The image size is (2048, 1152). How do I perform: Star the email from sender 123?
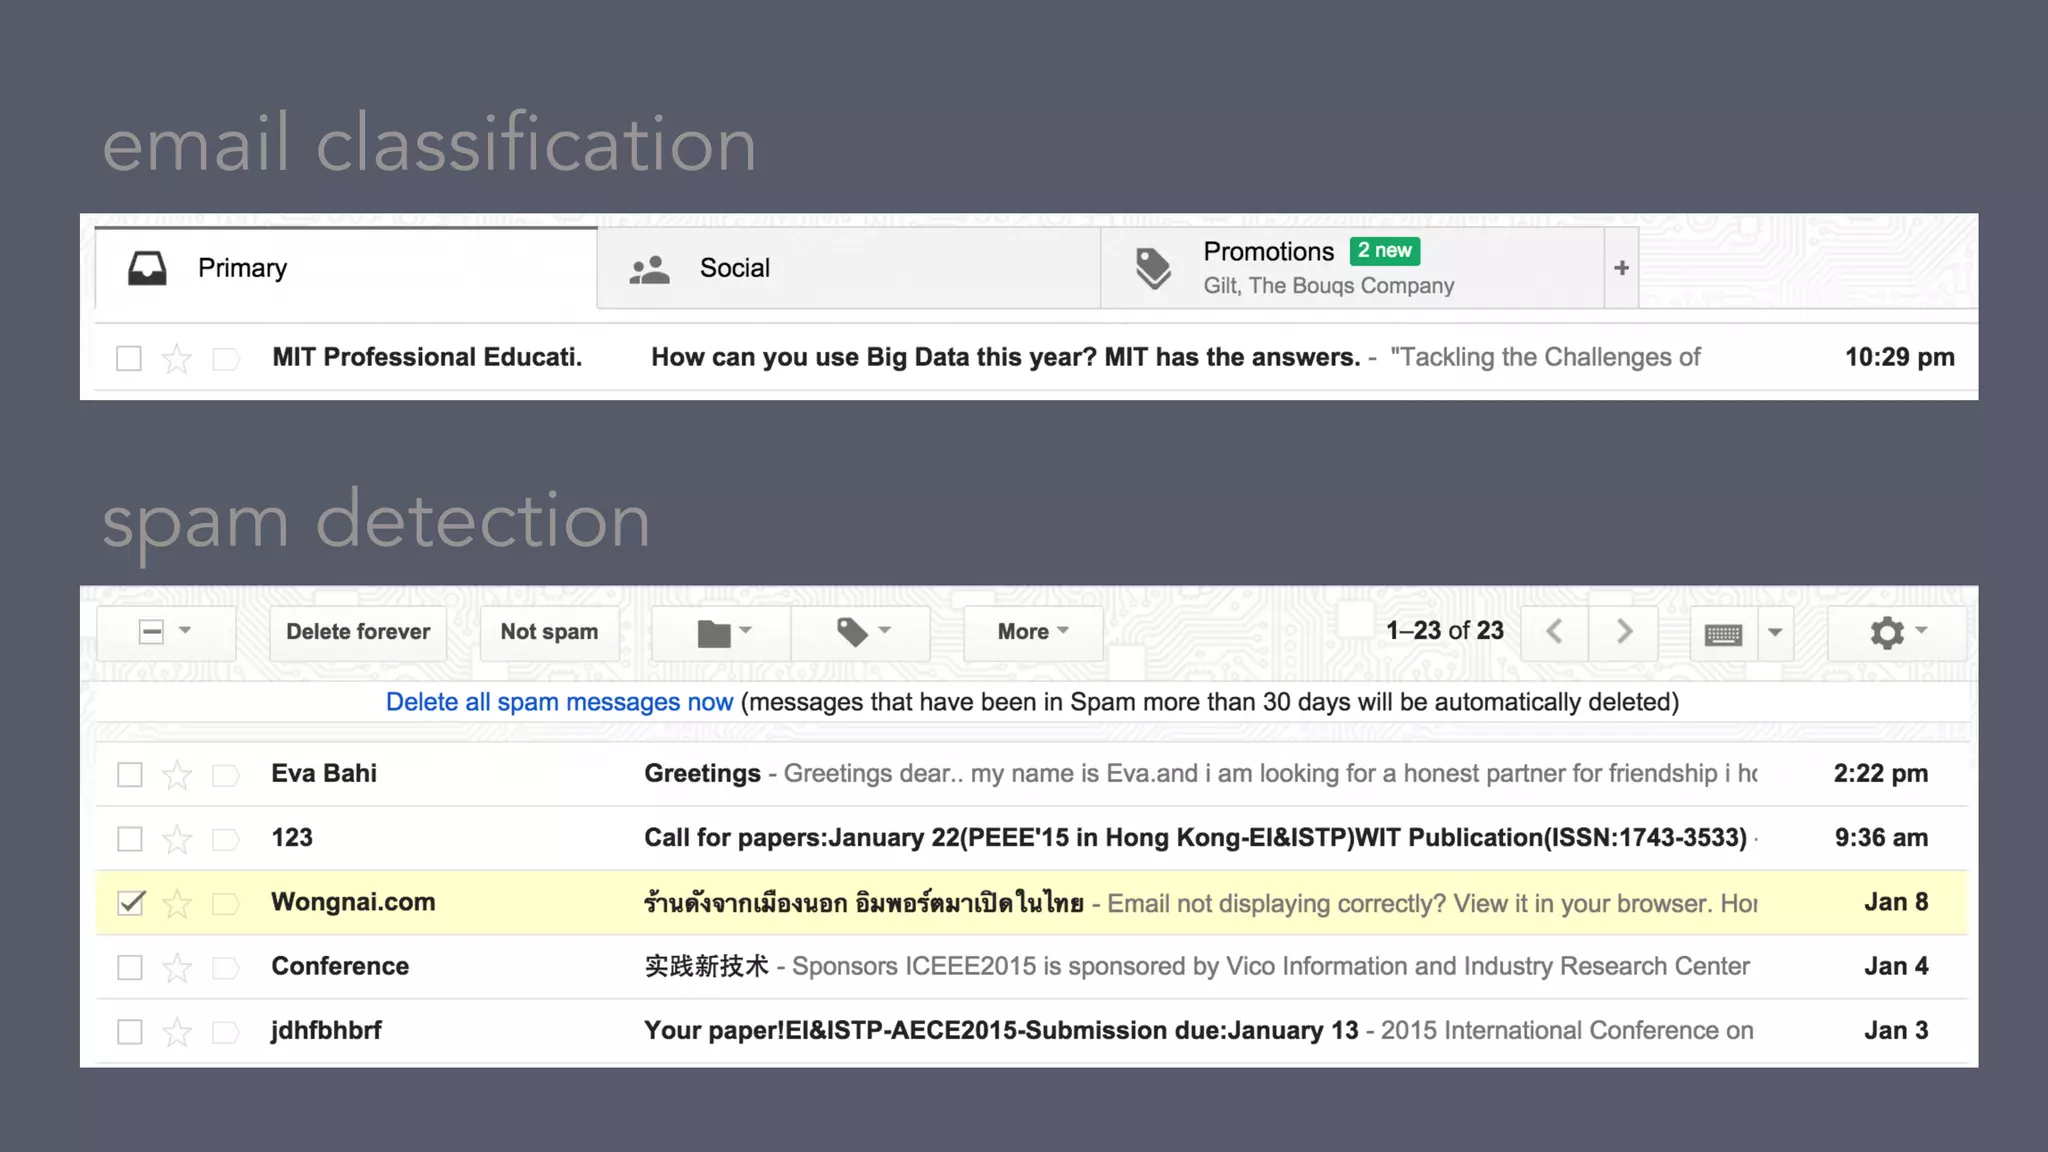pos(177,839)
